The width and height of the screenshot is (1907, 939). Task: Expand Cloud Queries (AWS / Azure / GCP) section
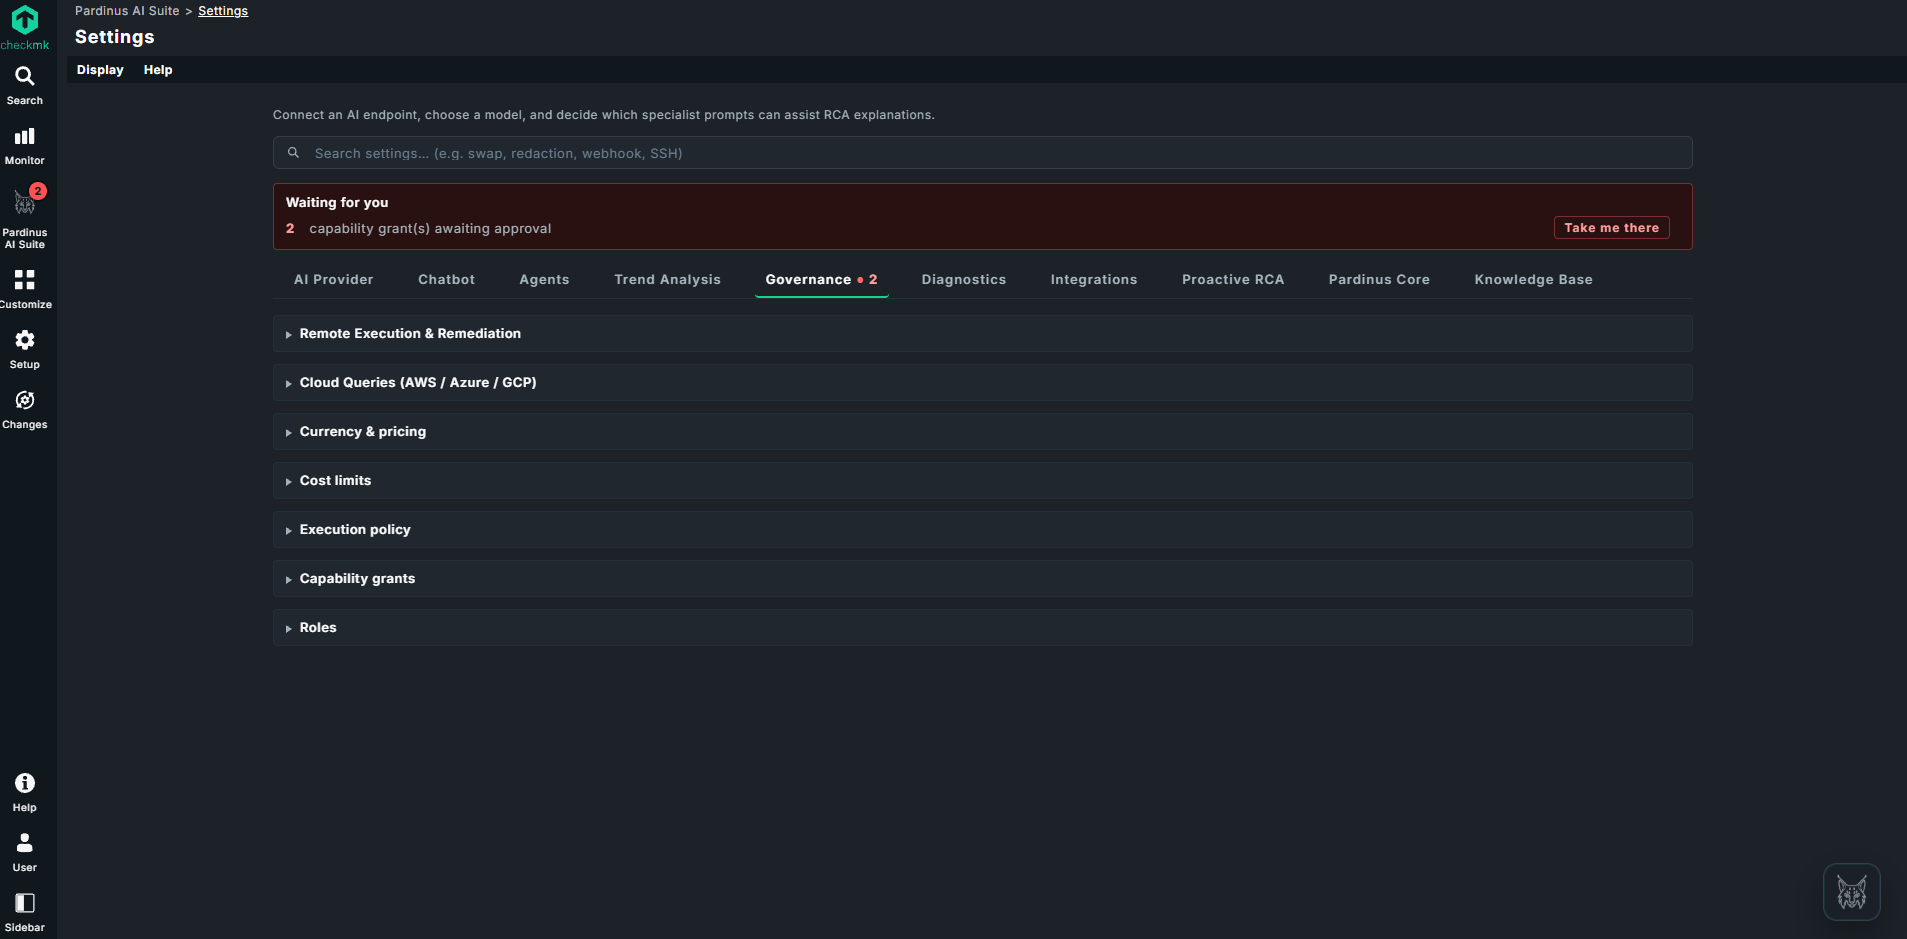[982, 383]
